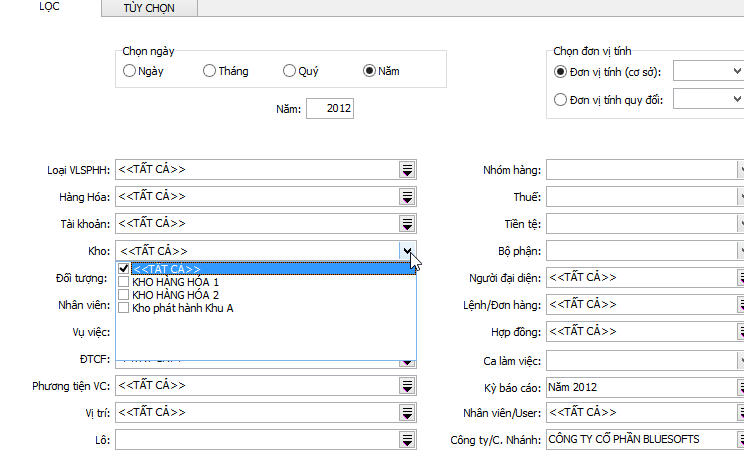Uncheck the <<TẤT CẢ>> item in Kho list
The width and height of the screenshot is (744, 457).
click(123, 269)
